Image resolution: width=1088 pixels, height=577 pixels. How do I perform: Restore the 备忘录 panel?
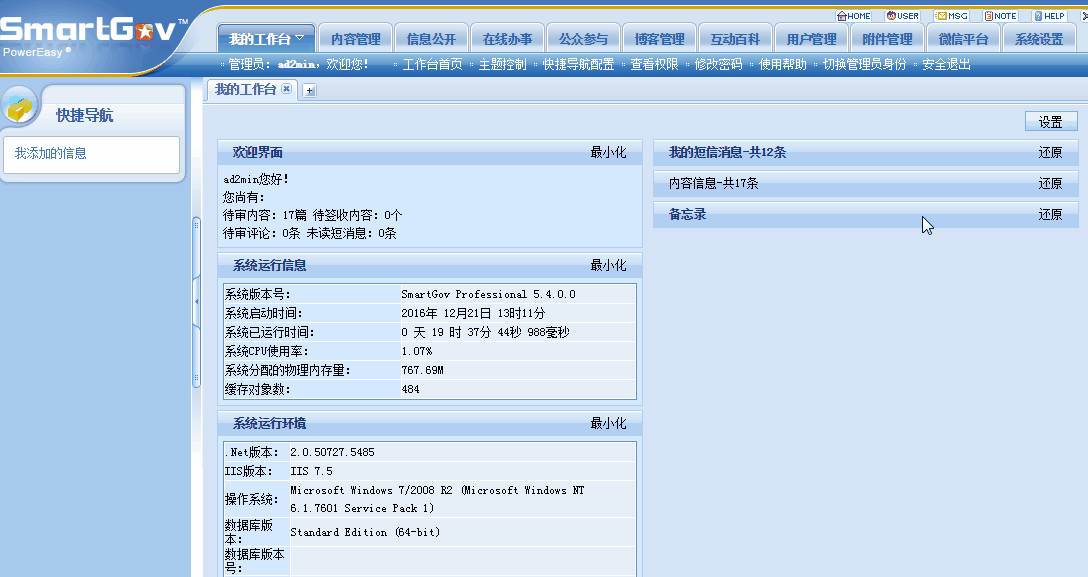[x=1050, y=215]
